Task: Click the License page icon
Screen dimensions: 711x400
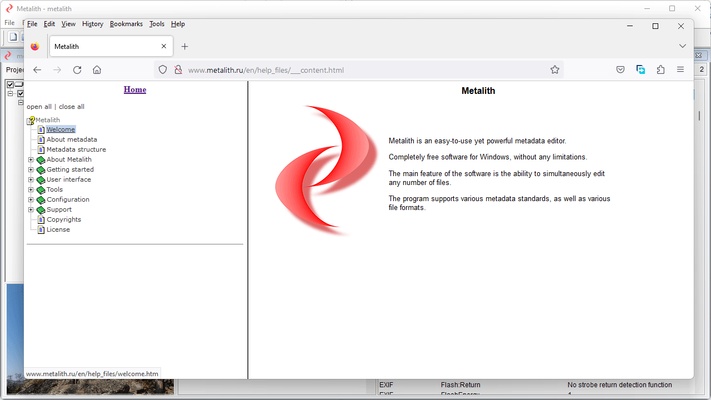Action: tap(41, 229)
